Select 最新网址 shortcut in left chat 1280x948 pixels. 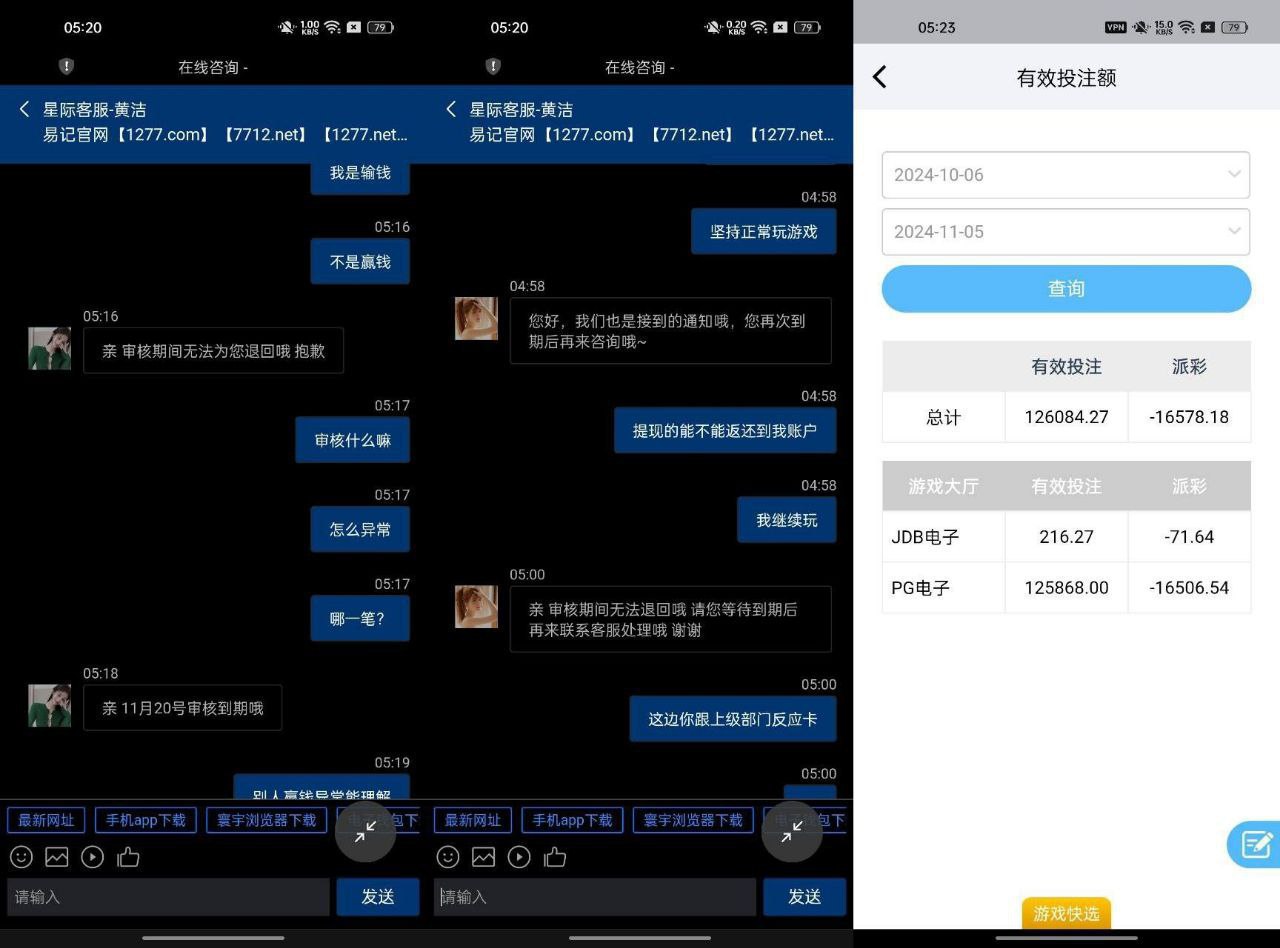click(x=46, y=820)
